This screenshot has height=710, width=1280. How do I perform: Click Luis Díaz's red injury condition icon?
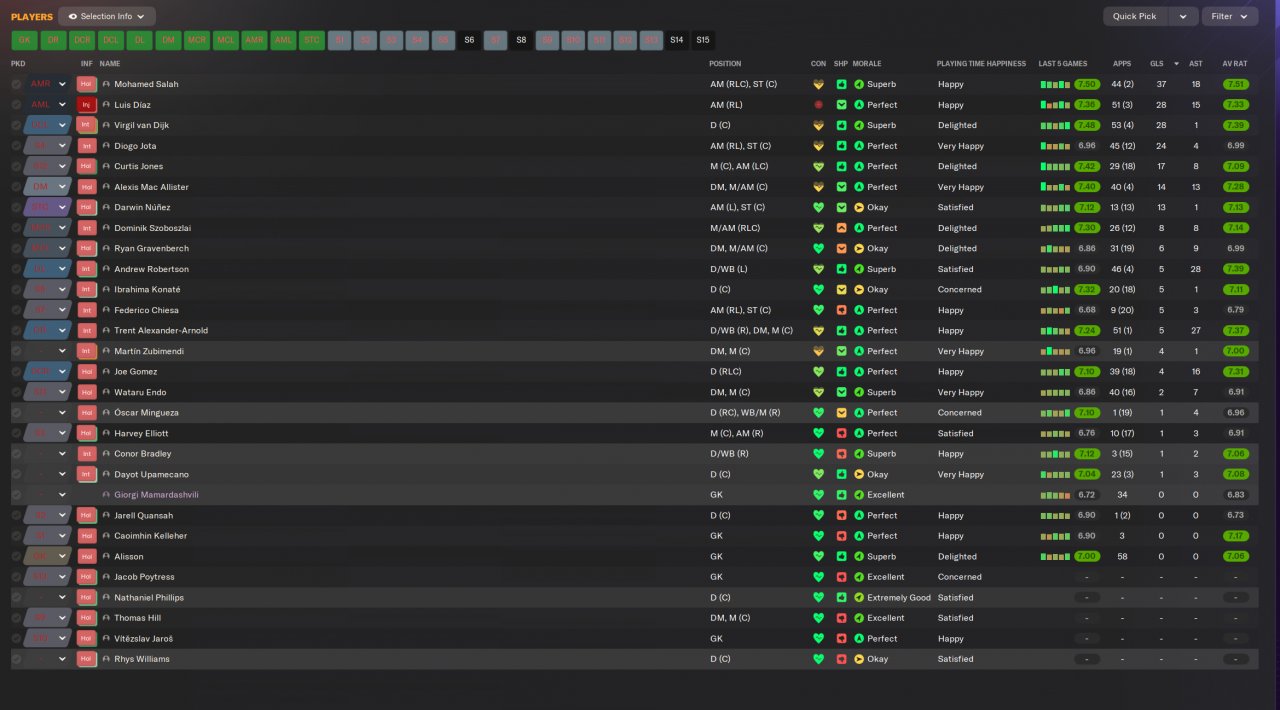(x=818, y=105)
